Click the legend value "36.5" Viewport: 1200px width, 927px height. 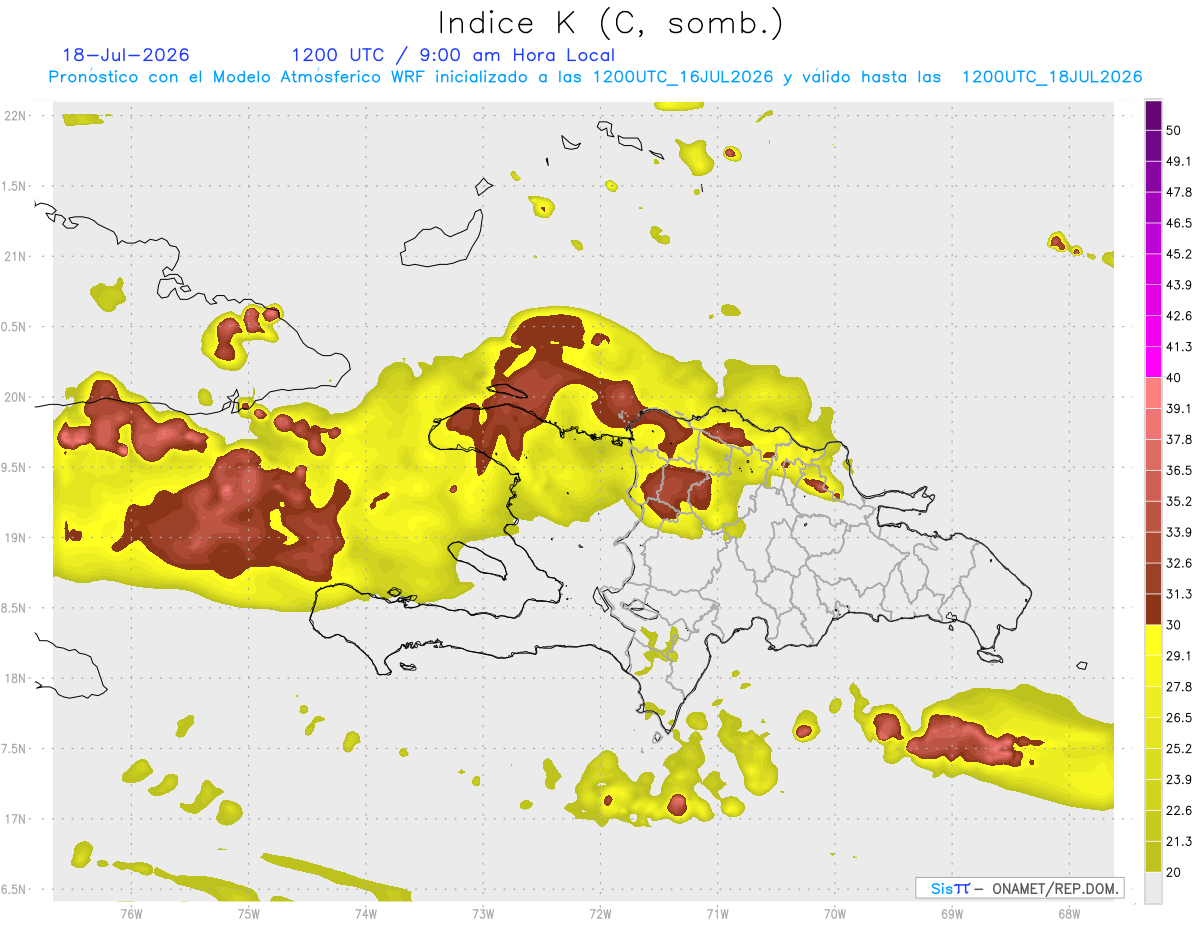tap(1179, 470)
